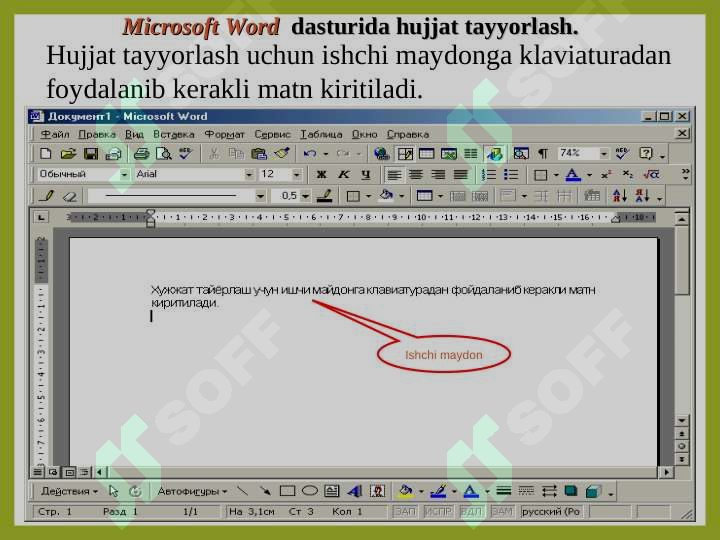Toggle the Drawing toolbar button
Image resolution: width=720 pixels, height=540 pixels.
point(495,153)
